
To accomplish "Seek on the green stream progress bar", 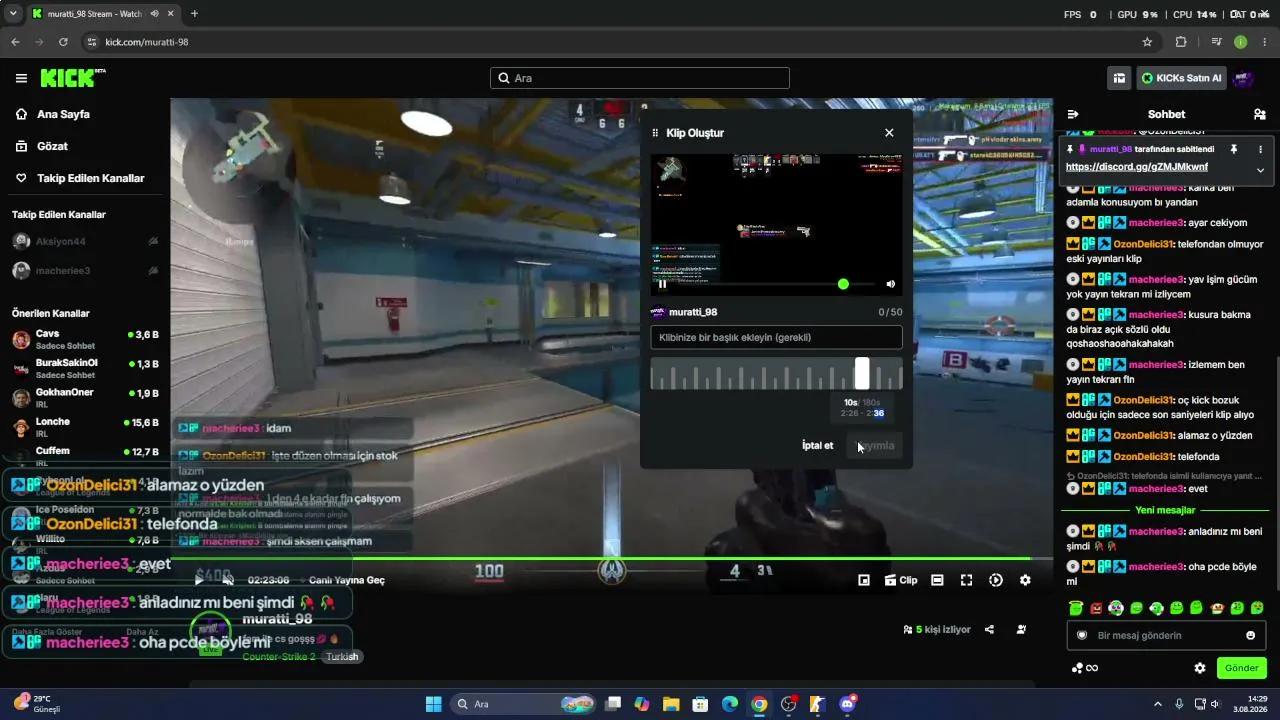I will (x=611, y=559).
